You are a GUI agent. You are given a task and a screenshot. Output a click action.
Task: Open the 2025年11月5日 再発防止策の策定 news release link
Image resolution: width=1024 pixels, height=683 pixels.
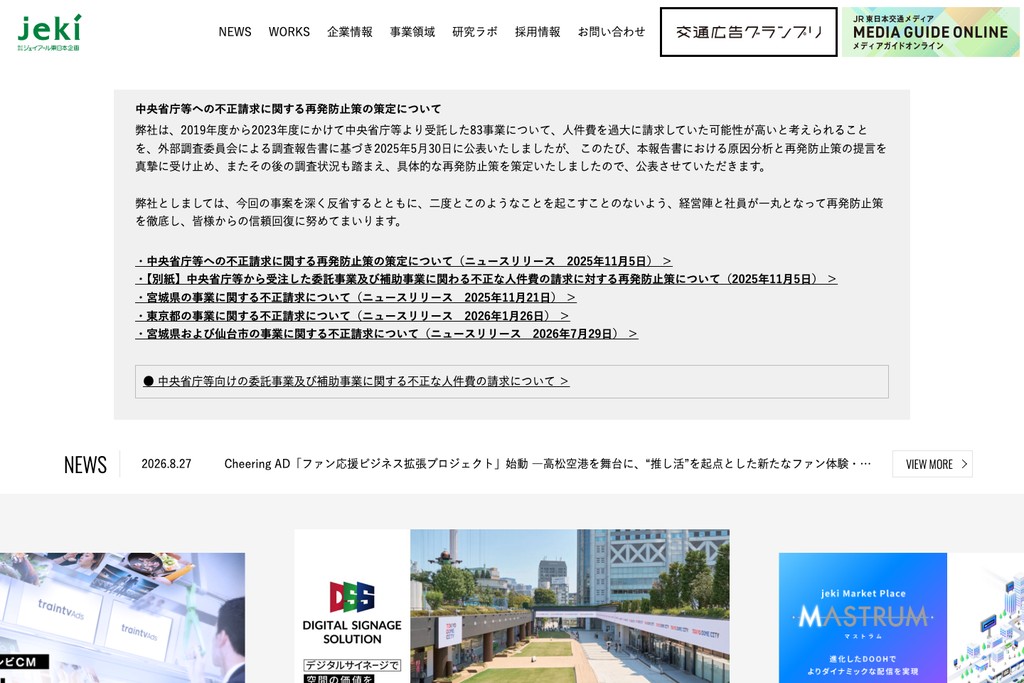click(x=404, y=261)
